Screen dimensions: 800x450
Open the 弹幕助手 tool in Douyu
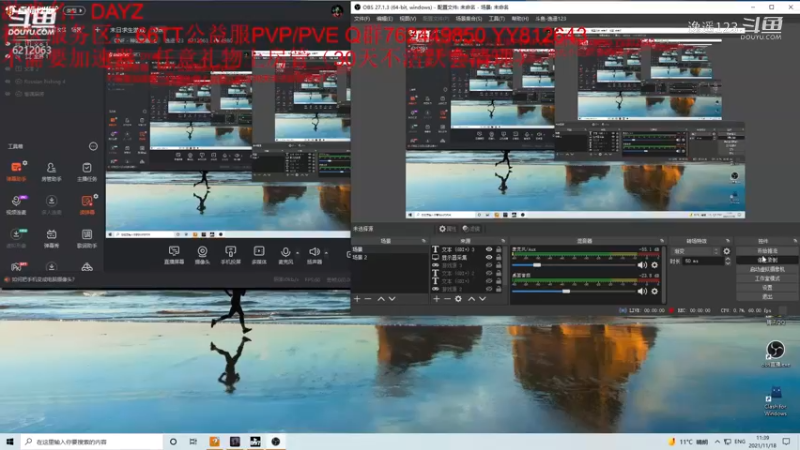tap(16, 171)
